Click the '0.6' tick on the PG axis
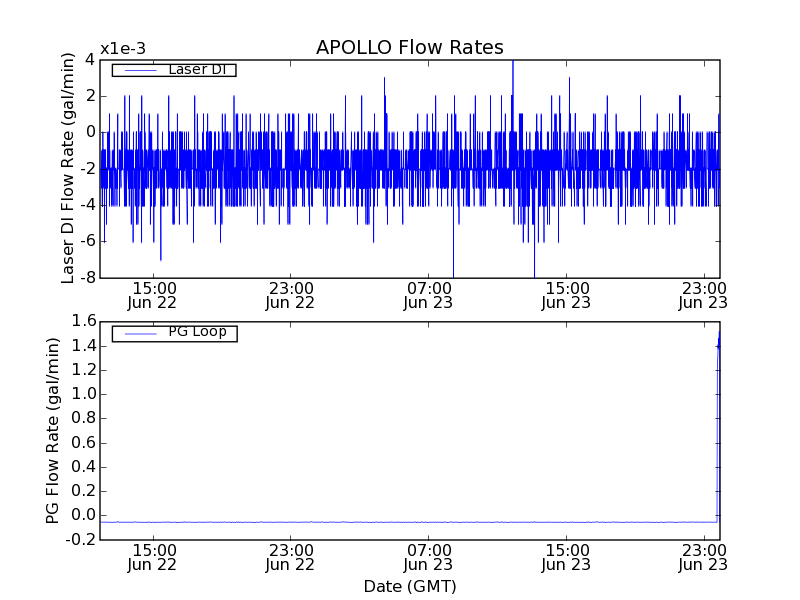The width and height of the screenshot is (800, 600). tap(83, 443)
